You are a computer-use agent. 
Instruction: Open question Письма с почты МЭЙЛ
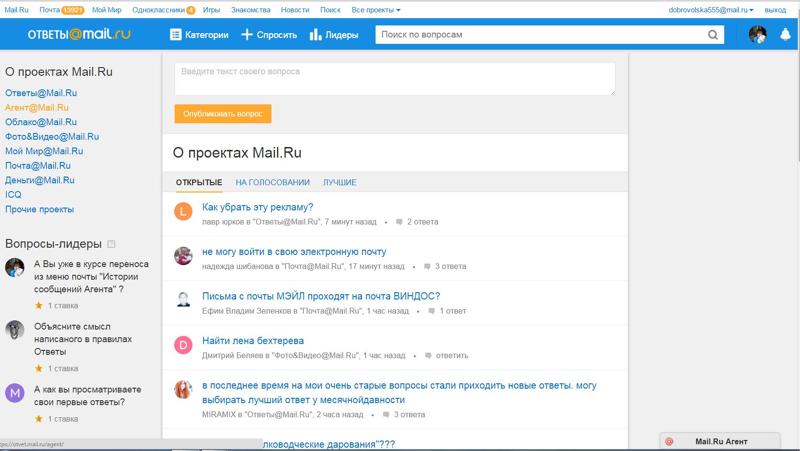[x=321, y=296]
